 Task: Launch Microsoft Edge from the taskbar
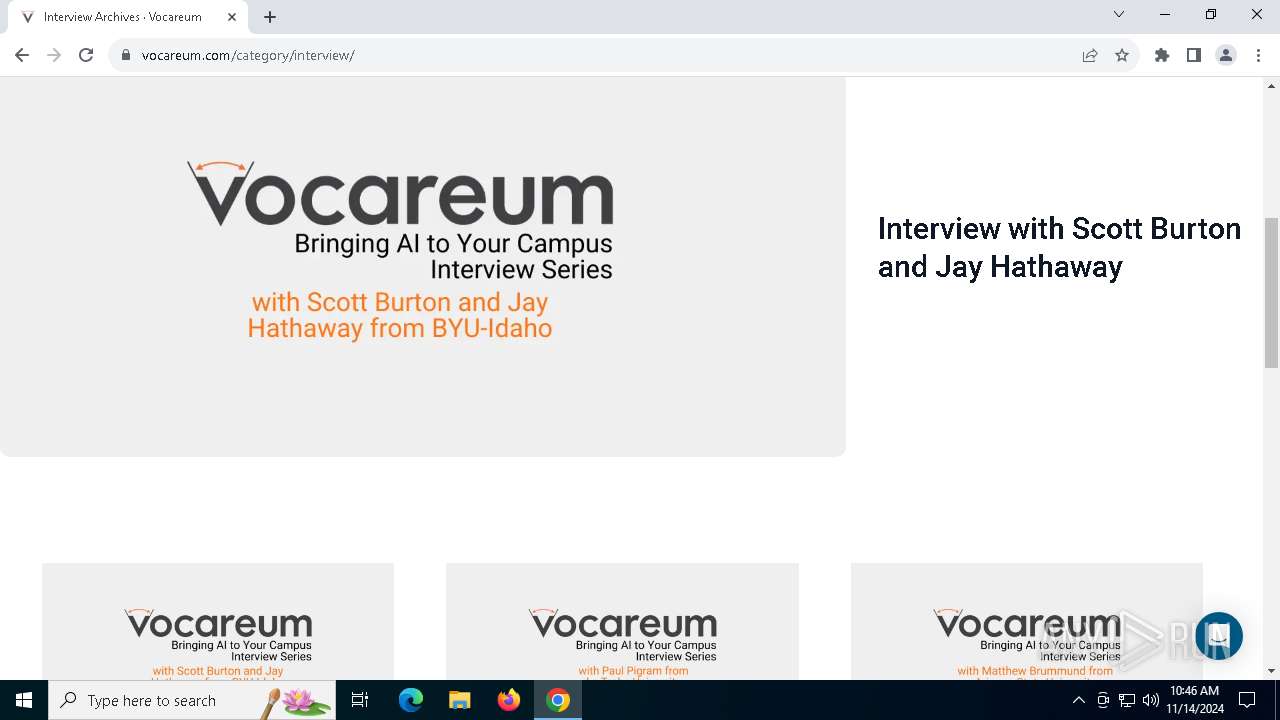(411, 700)
